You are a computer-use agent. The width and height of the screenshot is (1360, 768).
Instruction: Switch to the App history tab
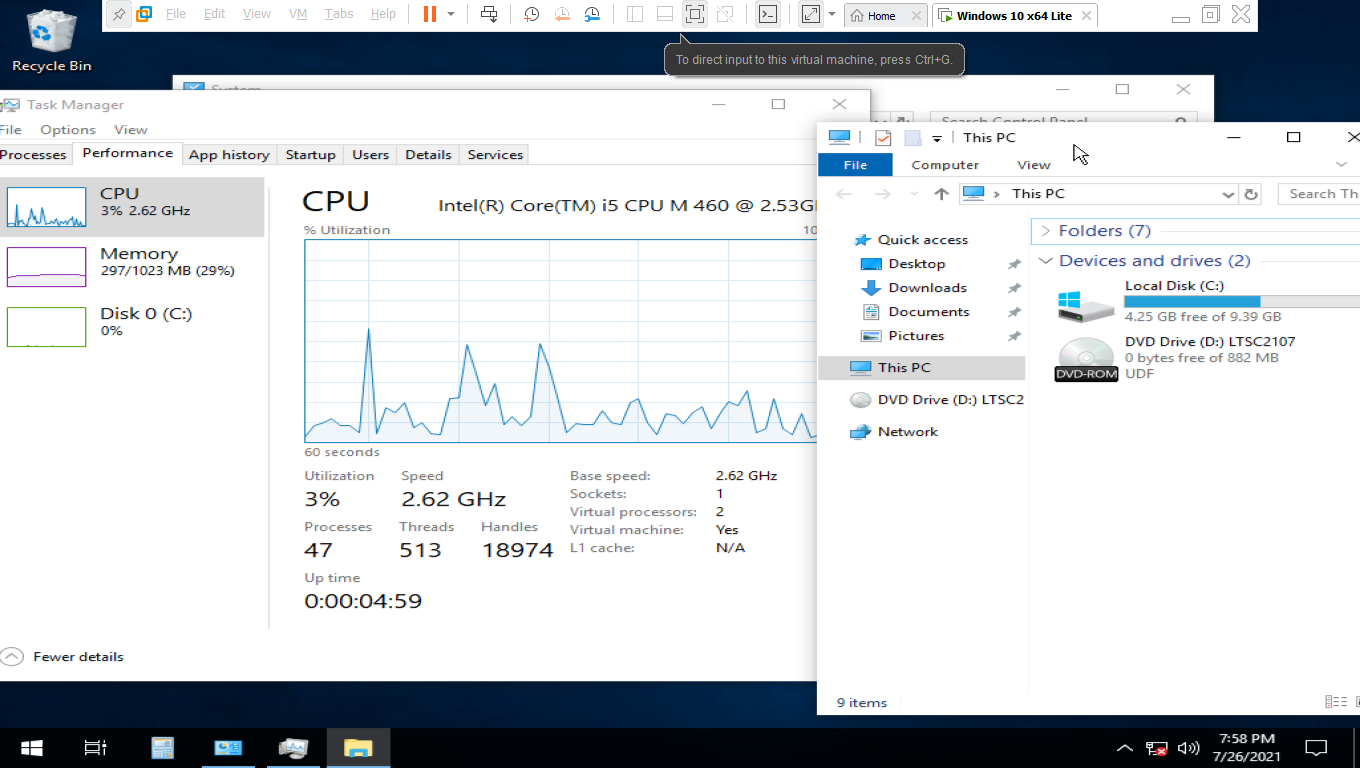(x=229, y=155)
